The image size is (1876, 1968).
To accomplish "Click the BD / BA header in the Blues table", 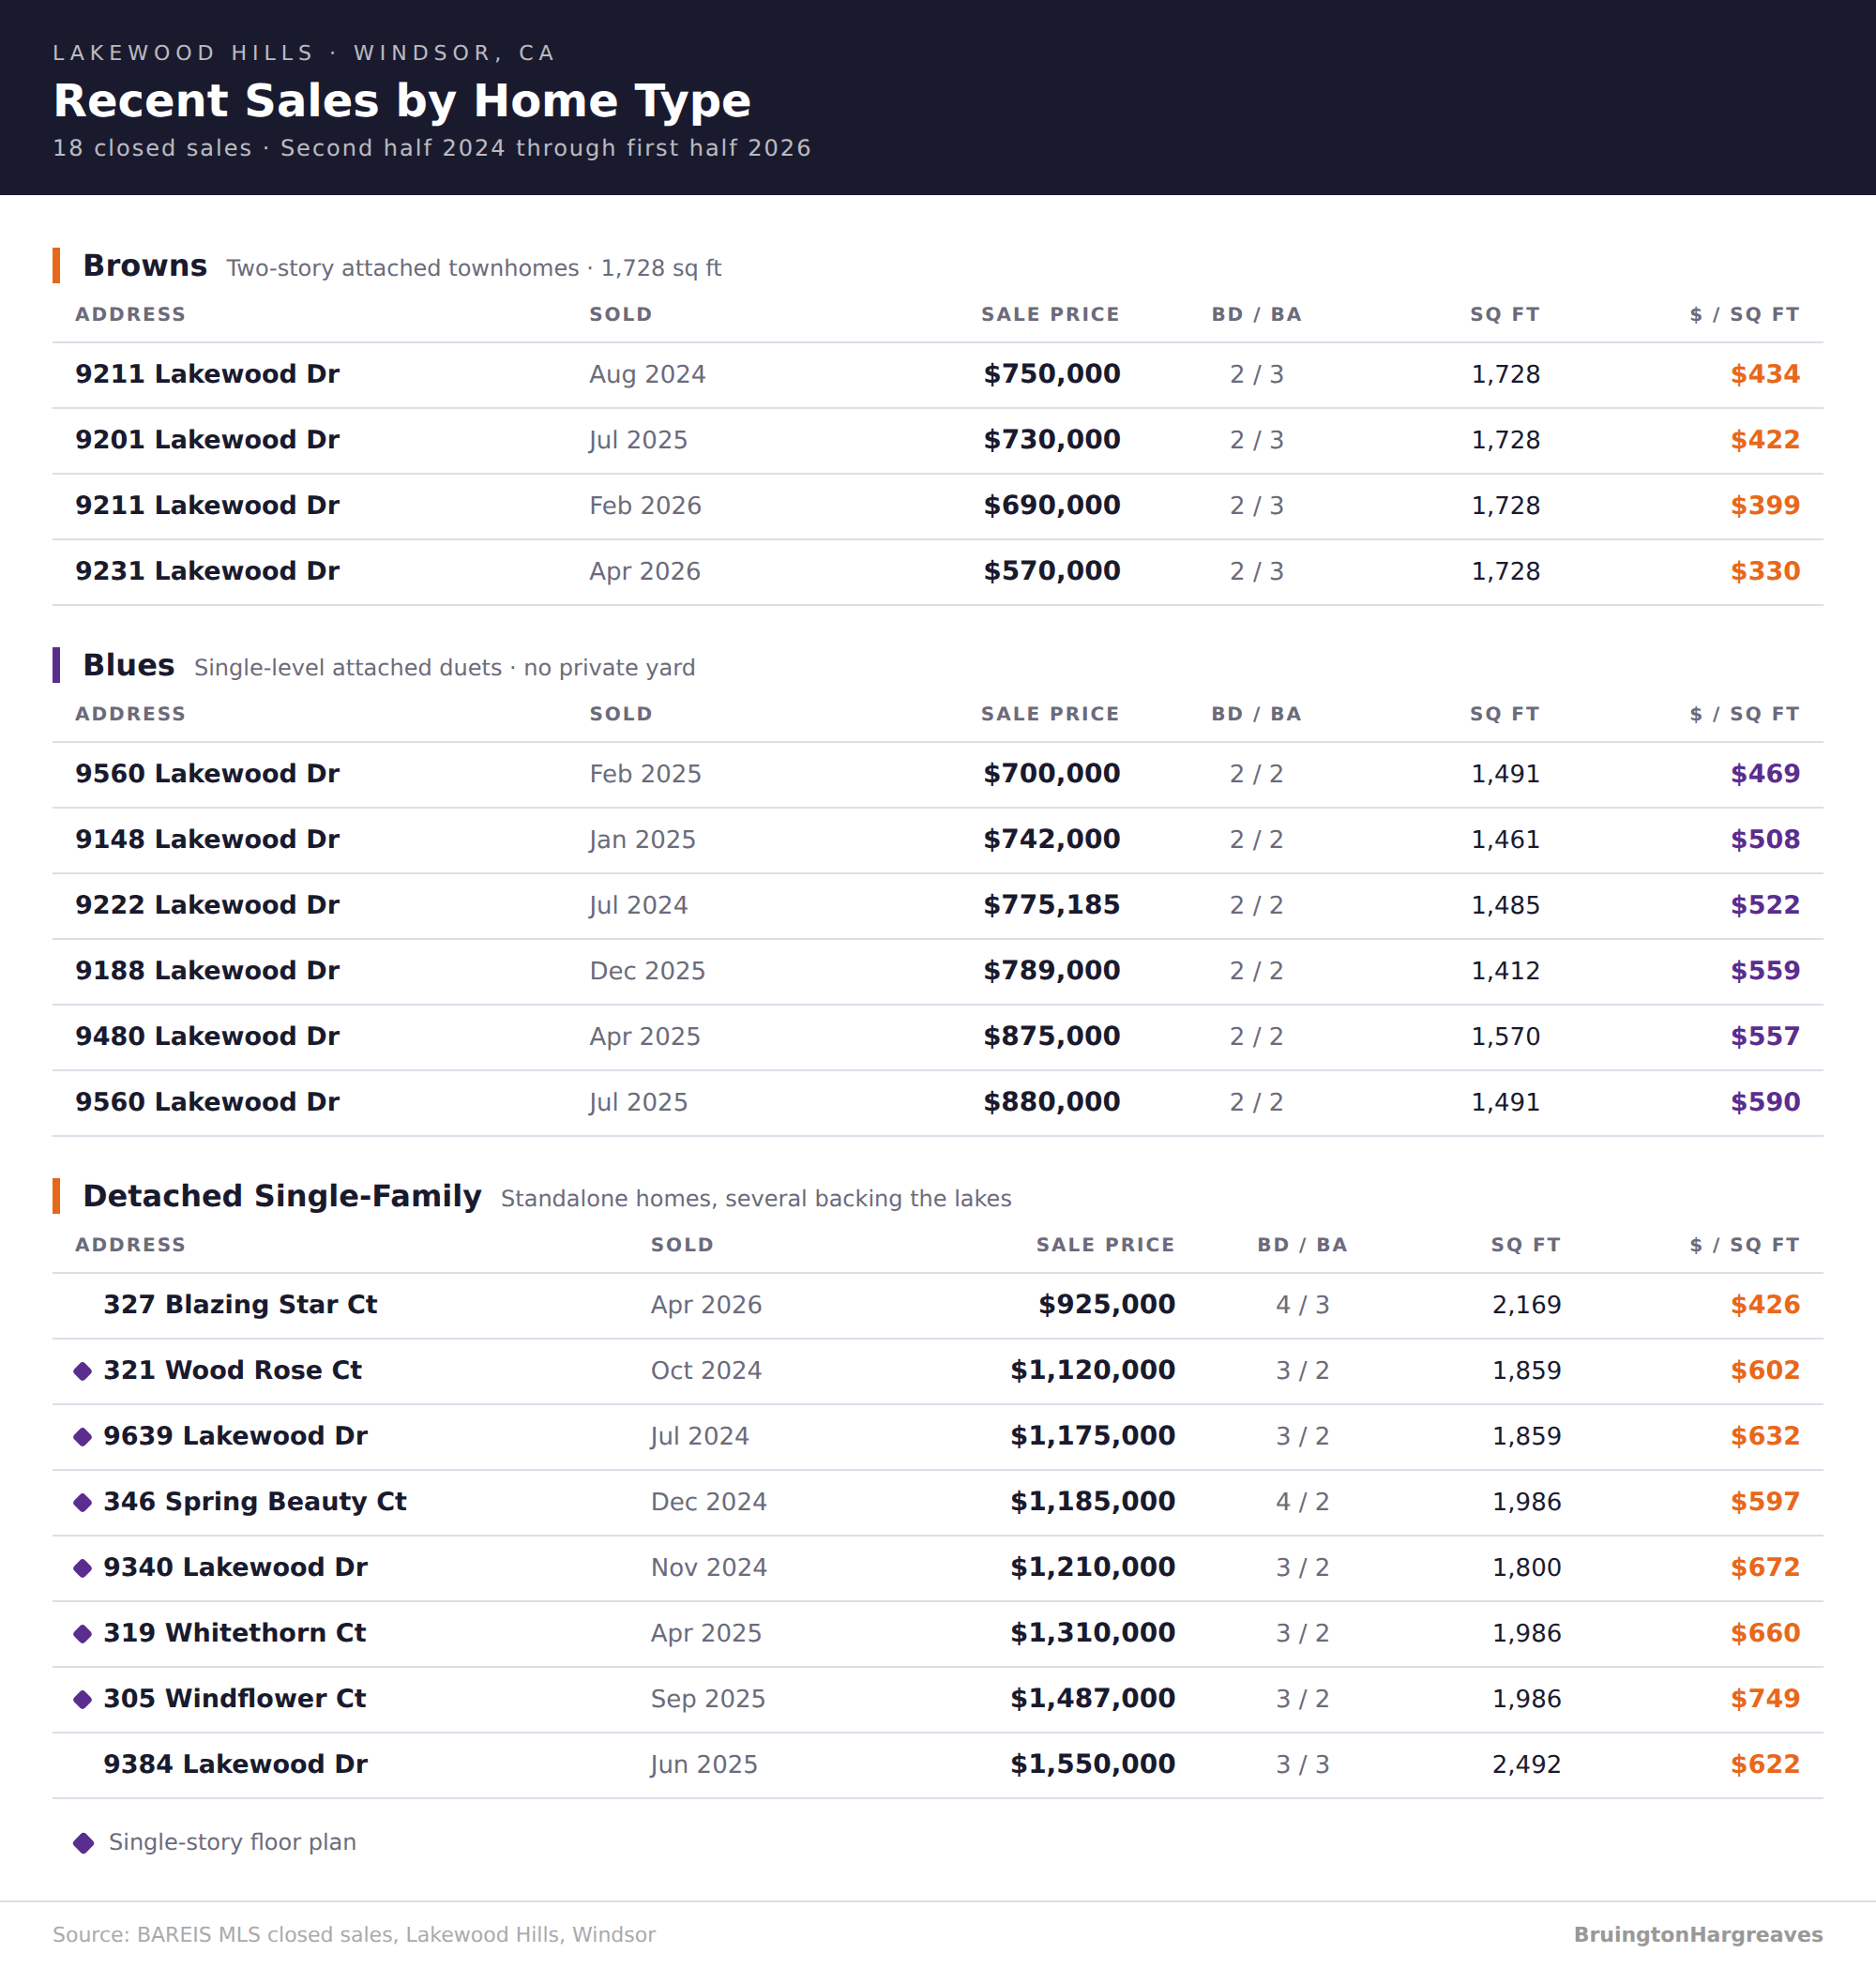I will click(x=1257, y=714).
